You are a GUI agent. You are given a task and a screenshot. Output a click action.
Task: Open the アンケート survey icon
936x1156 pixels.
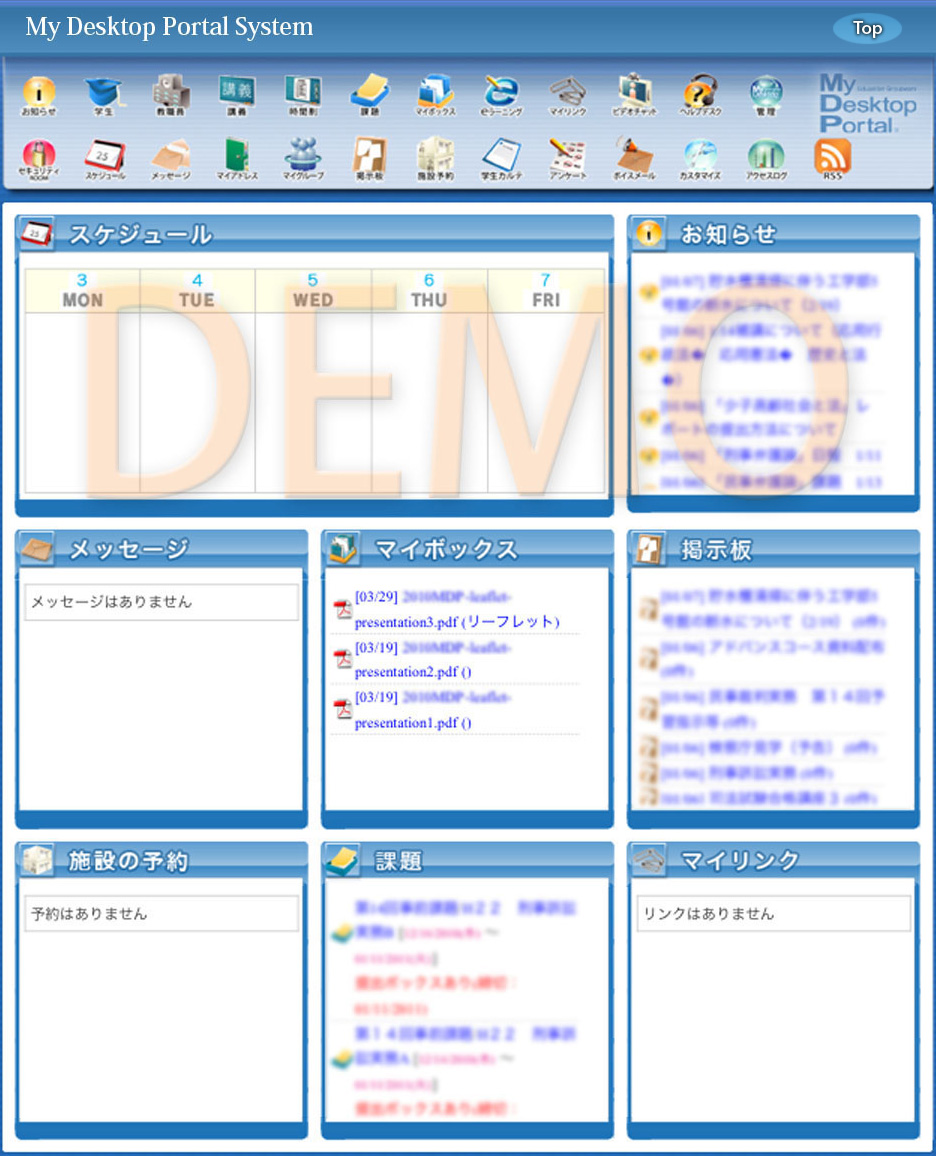(x=567, y=156)
